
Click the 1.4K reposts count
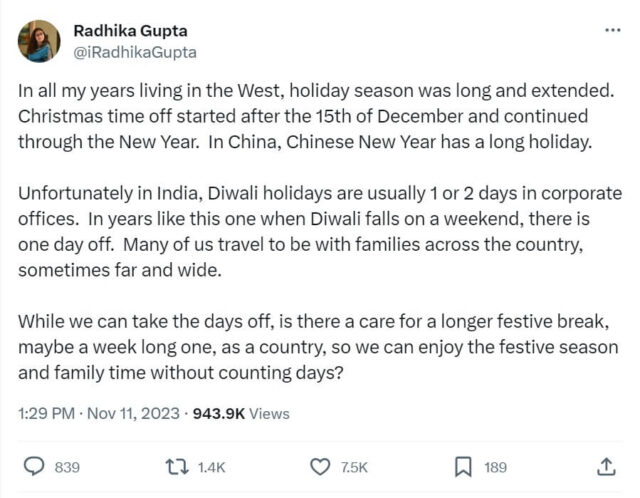pyautogui.click(x=212, y=467)
